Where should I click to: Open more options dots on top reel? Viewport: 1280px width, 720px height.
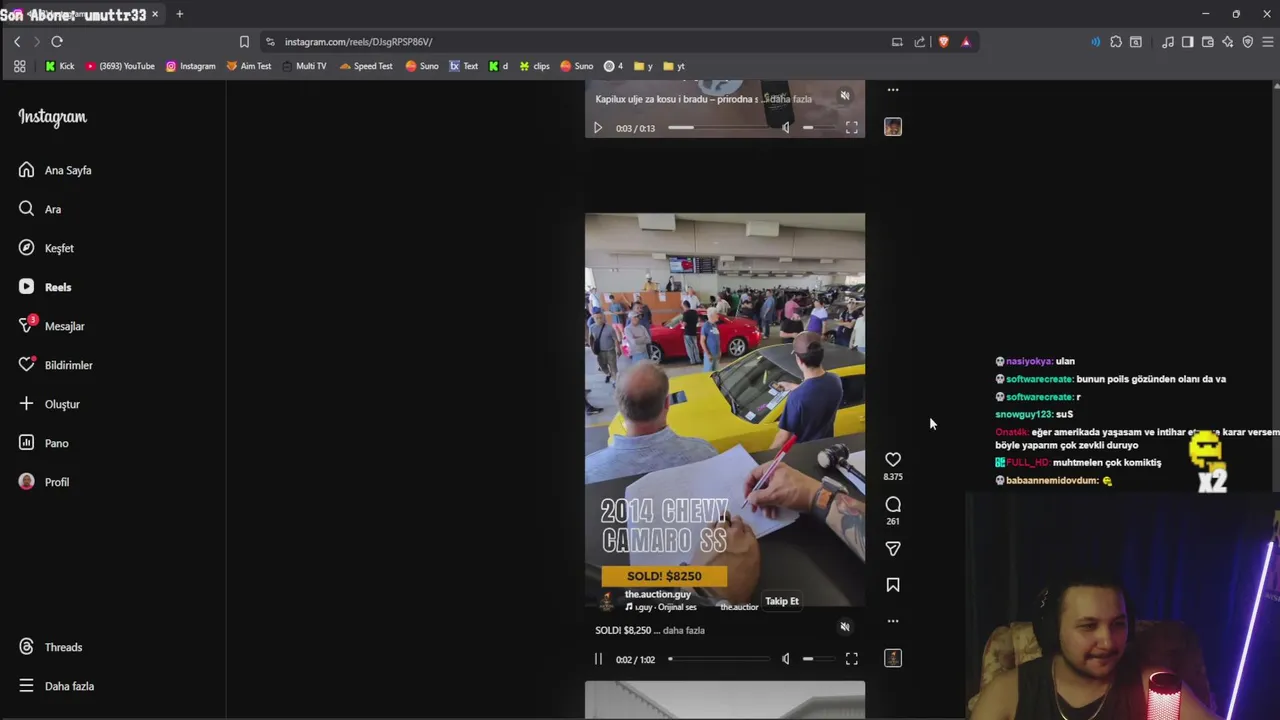893,90
